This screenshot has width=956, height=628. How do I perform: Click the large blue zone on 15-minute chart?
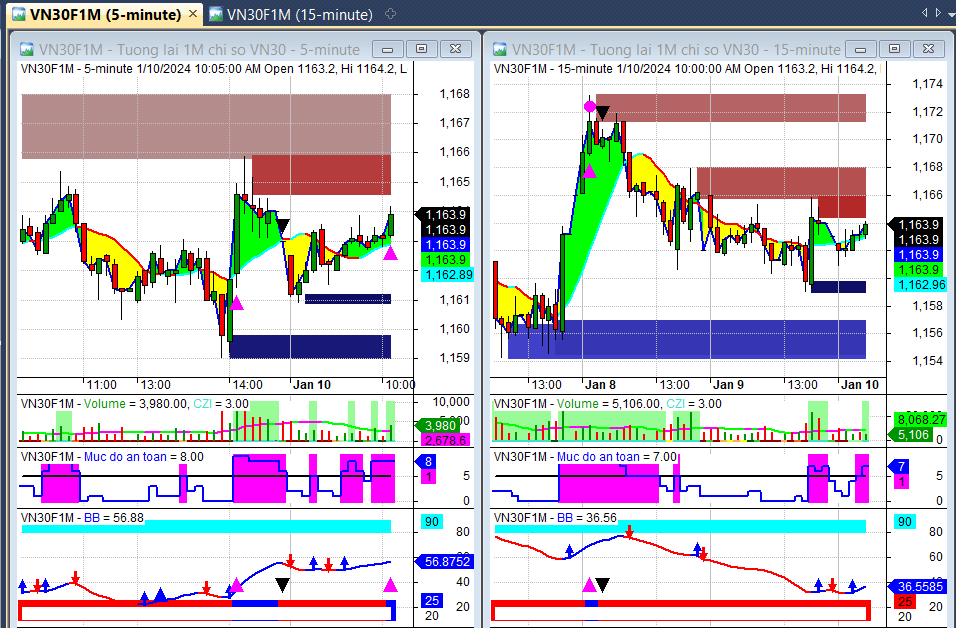[x=686, y=339]
